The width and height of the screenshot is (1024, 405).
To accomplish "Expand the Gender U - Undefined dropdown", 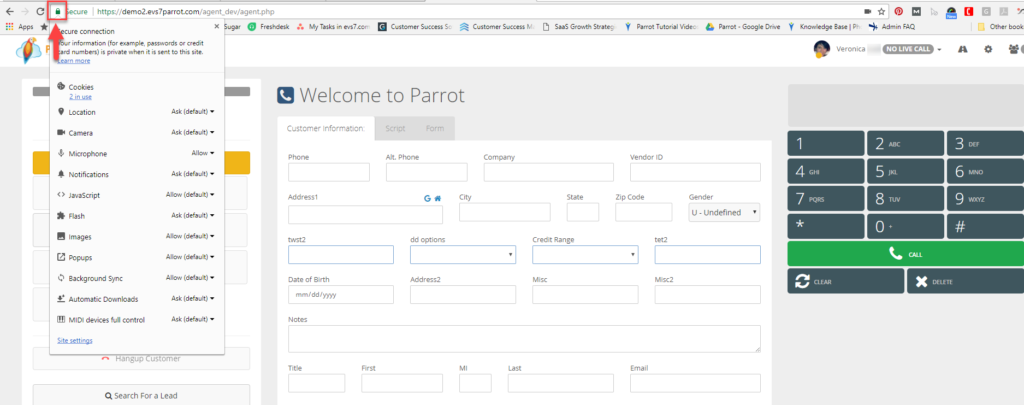I will [724, 212].
